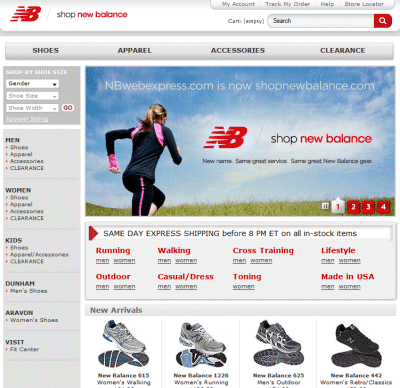
Task: Select men under Made in USA
Action: coord(328,287)
